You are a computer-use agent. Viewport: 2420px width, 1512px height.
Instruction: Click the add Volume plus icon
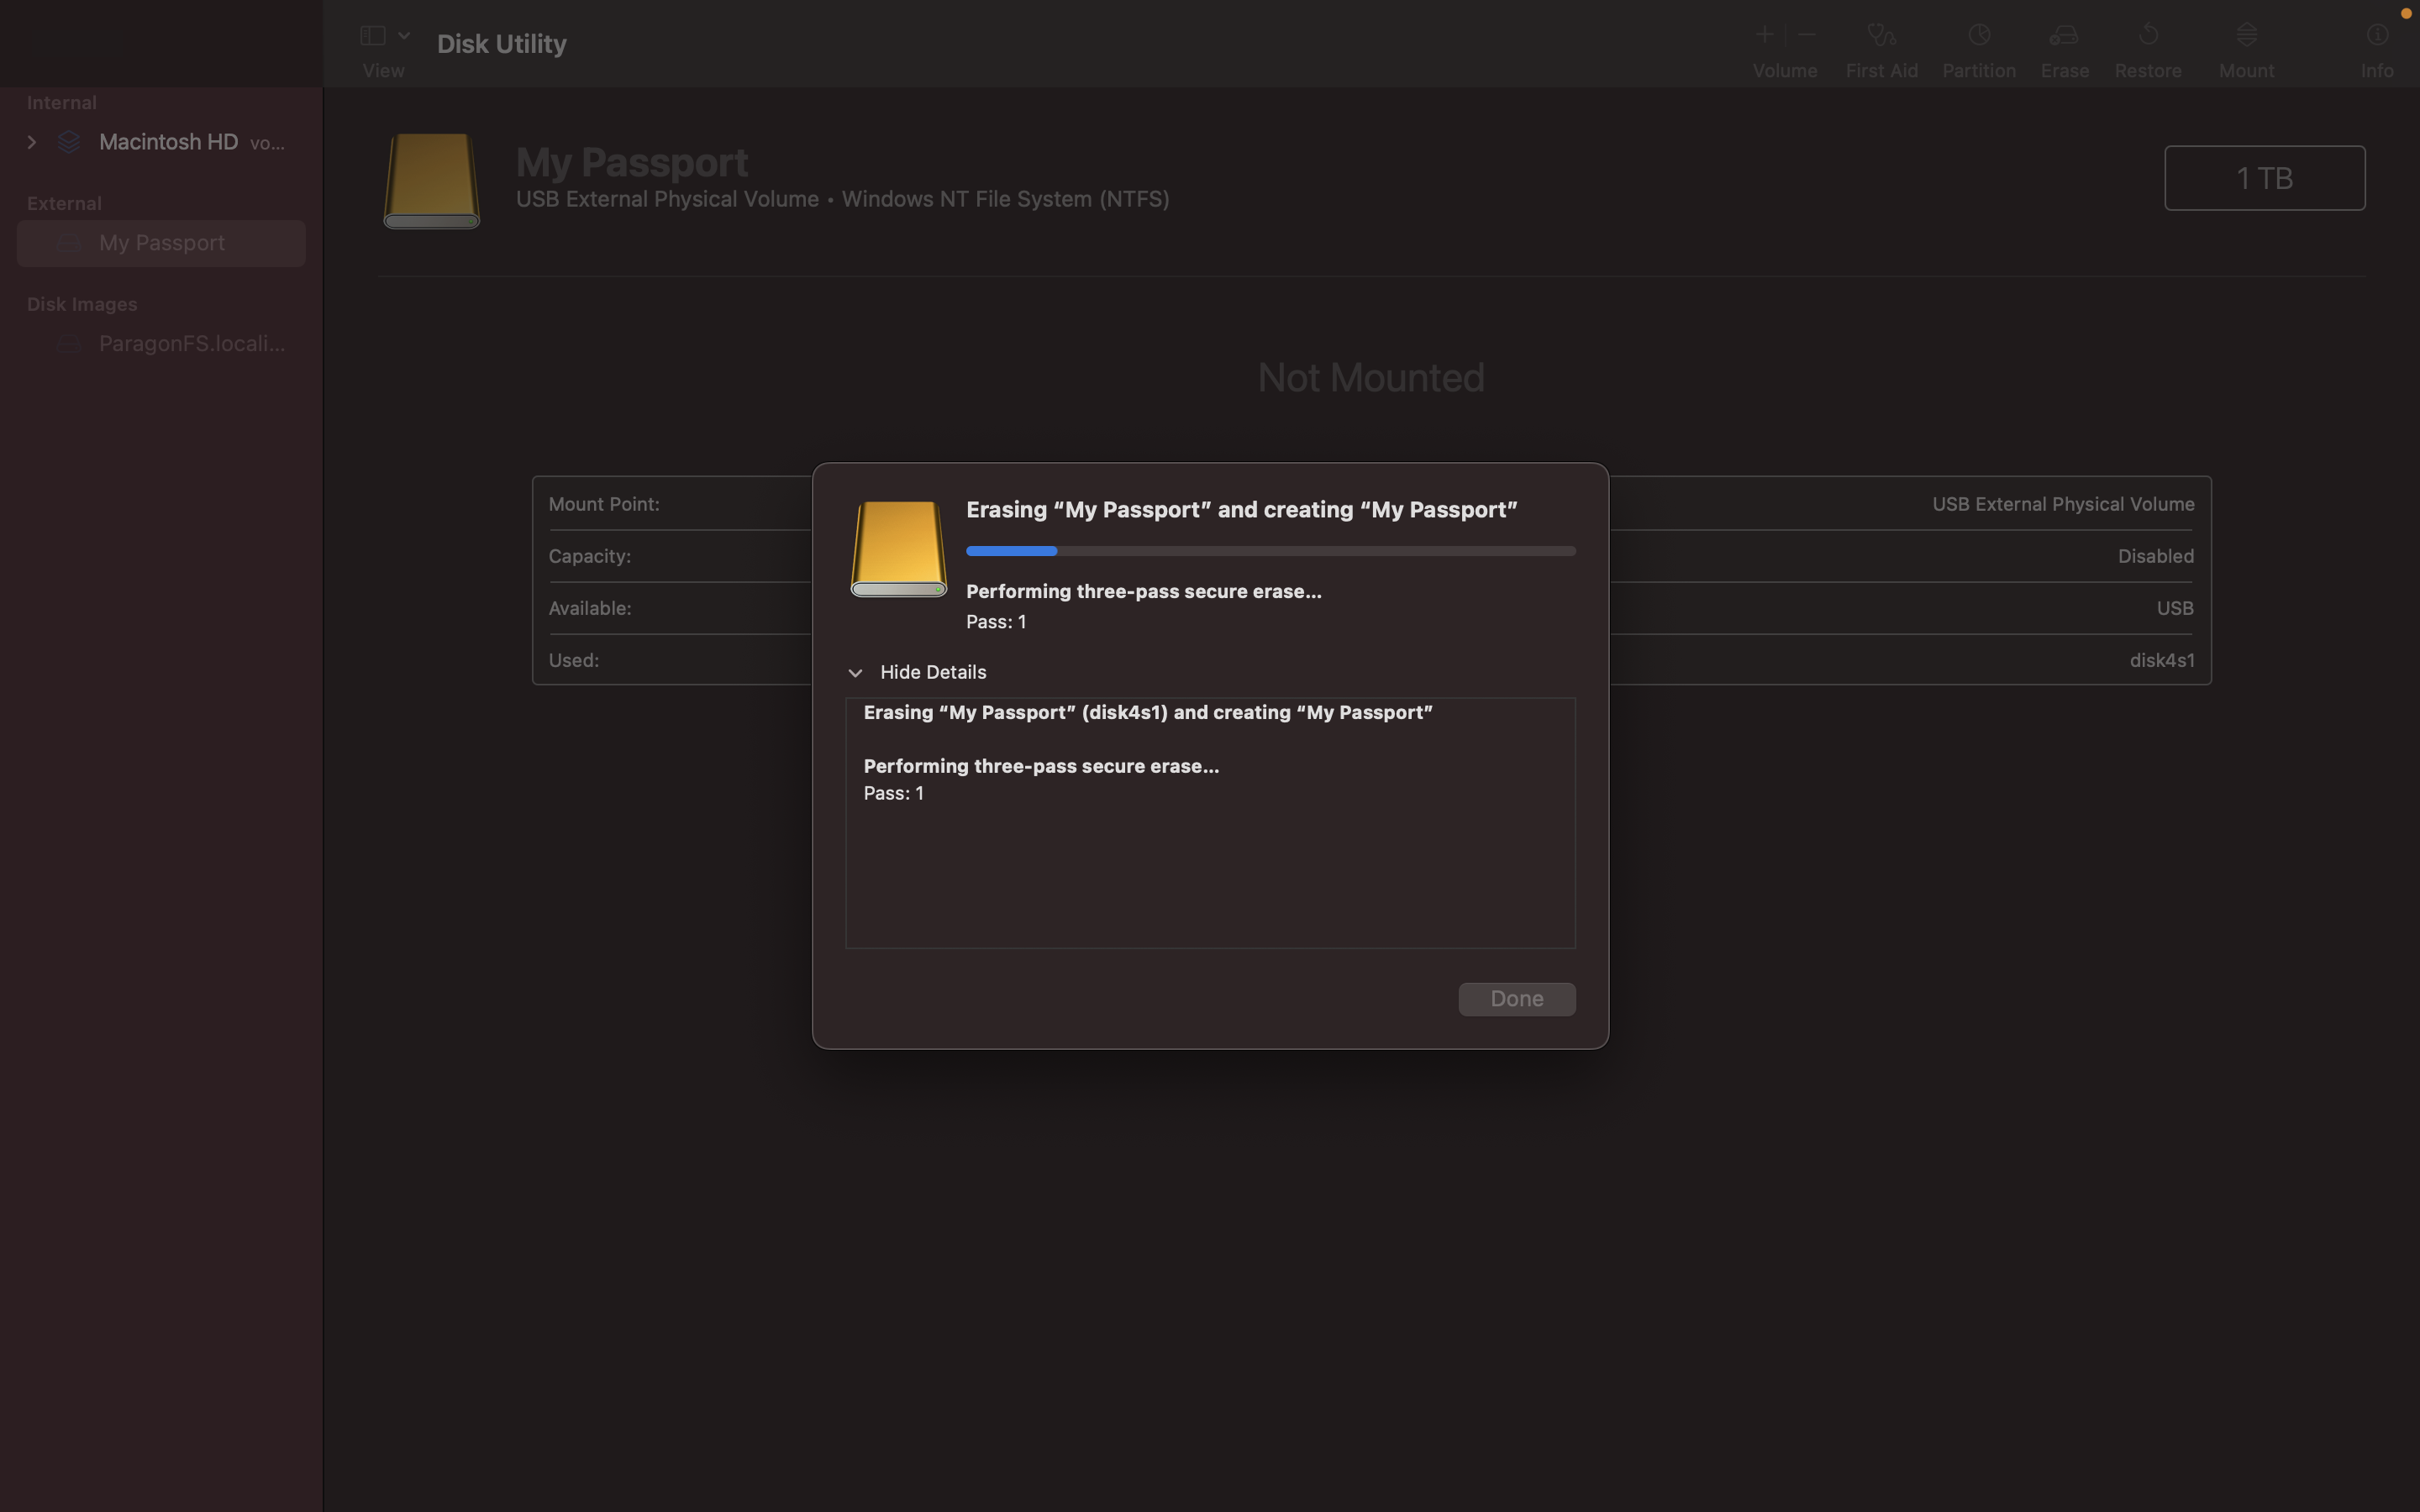(x=1764, y=36)
